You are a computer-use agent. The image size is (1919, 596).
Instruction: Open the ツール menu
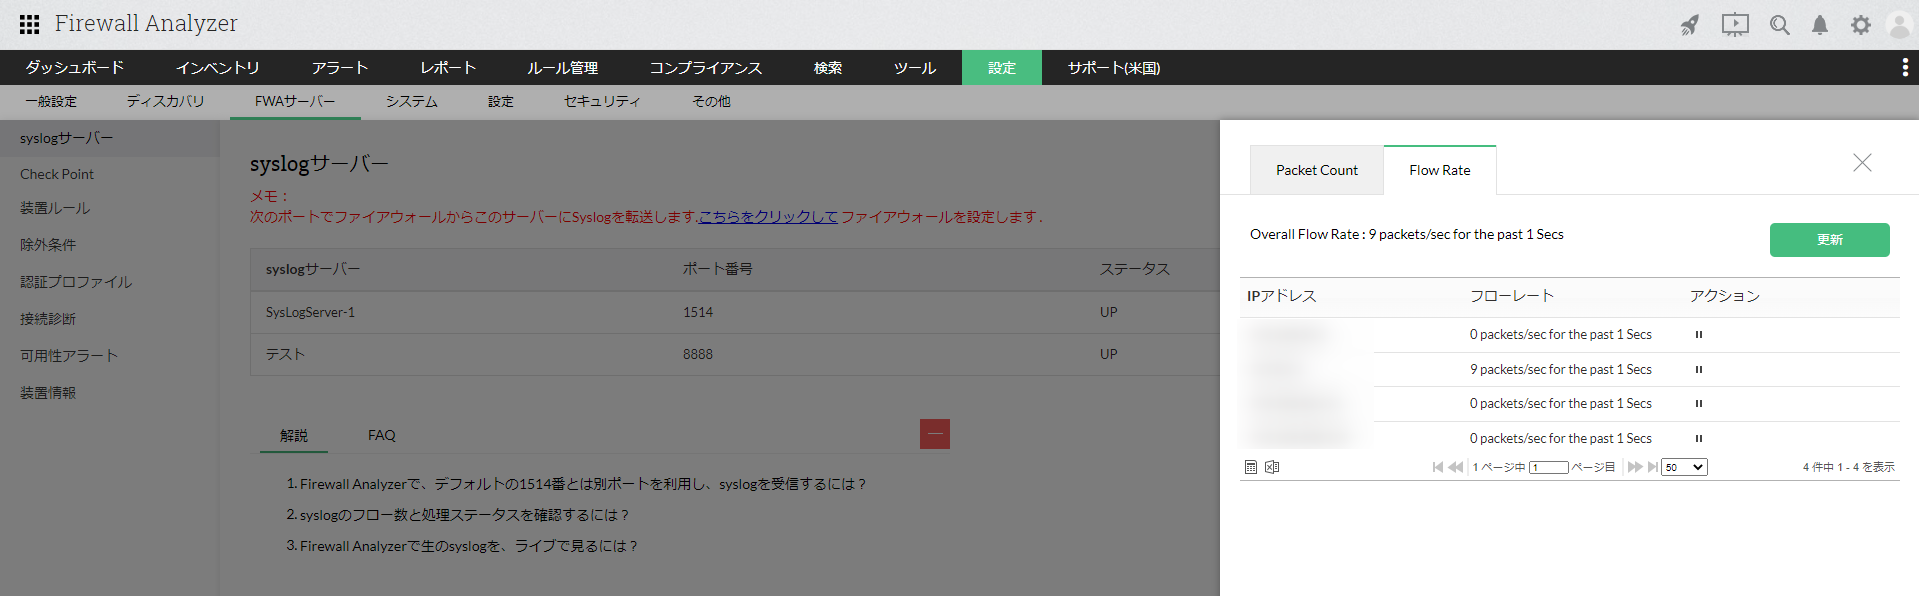(915, 67)
